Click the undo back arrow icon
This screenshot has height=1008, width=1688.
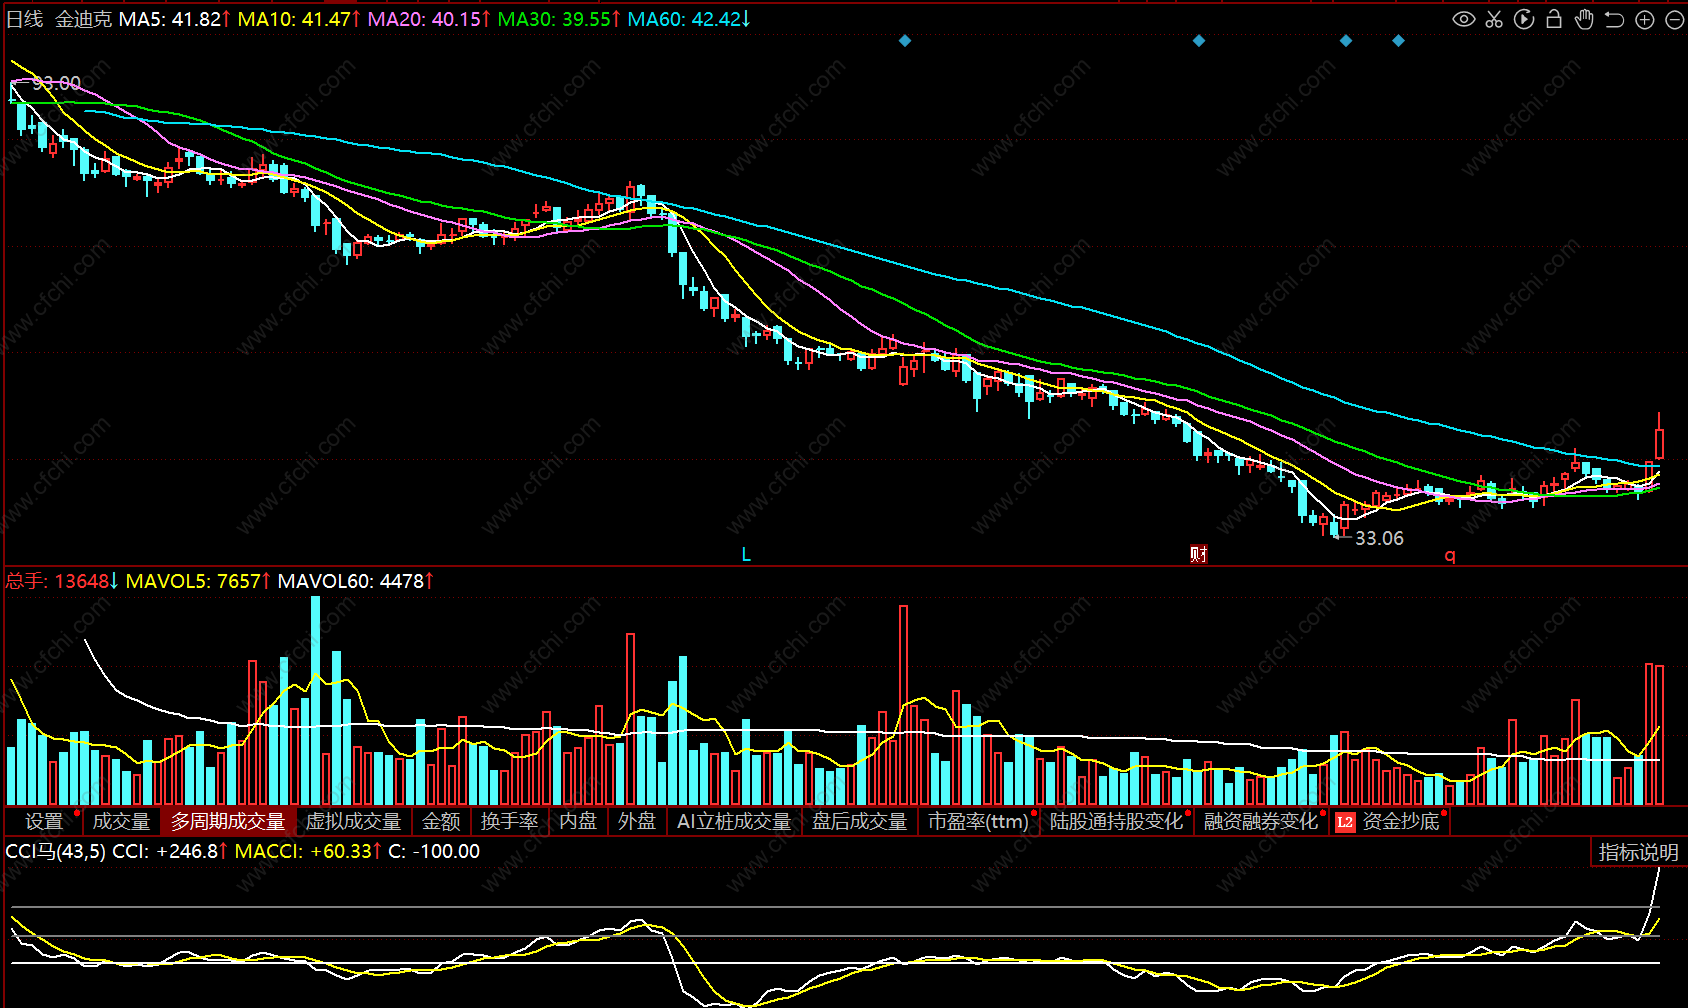[1614, 19]
